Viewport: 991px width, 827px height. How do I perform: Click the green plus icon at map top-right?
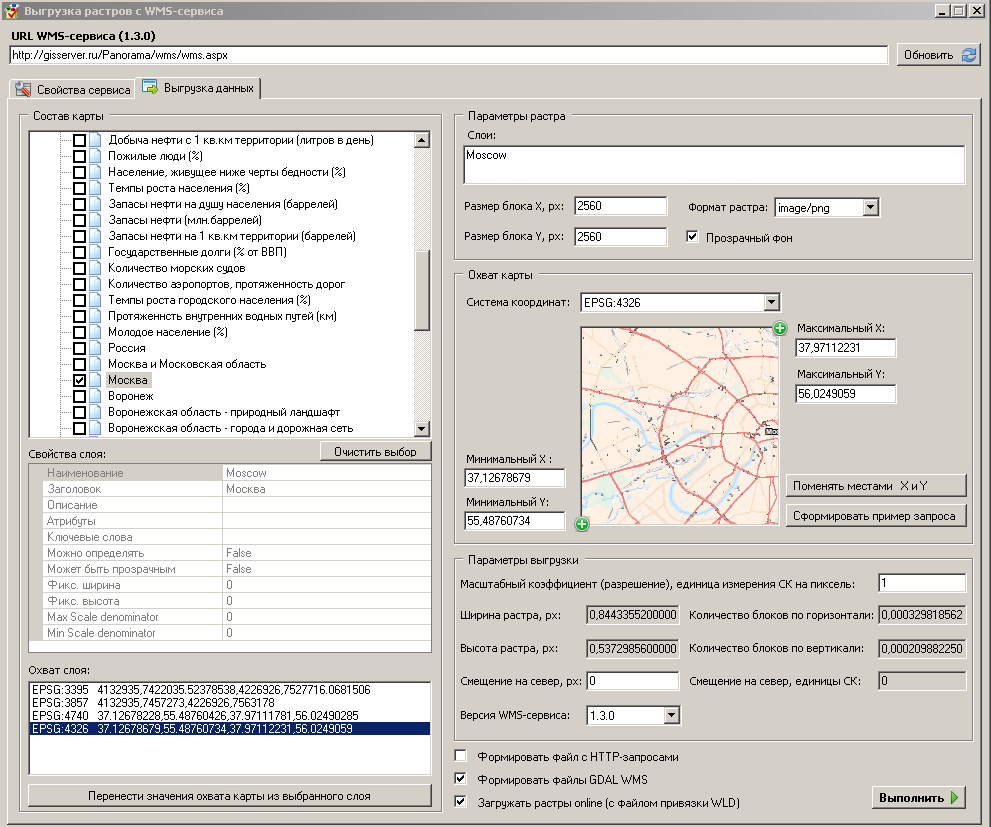point(780,329)
